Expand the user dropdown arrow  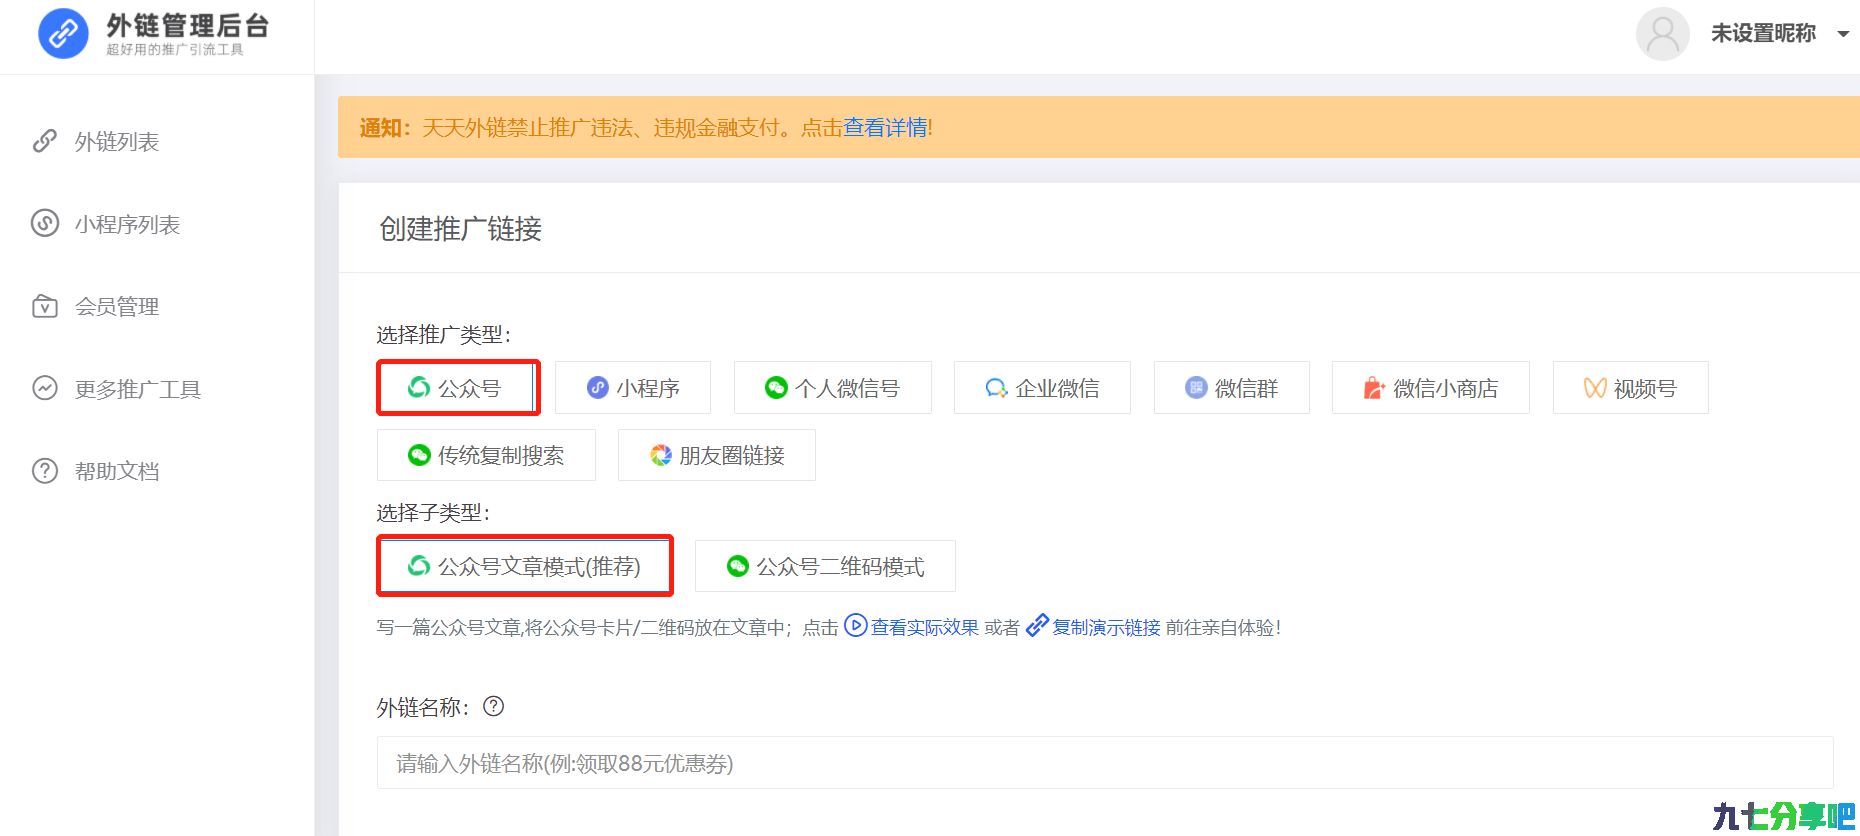1843,34
